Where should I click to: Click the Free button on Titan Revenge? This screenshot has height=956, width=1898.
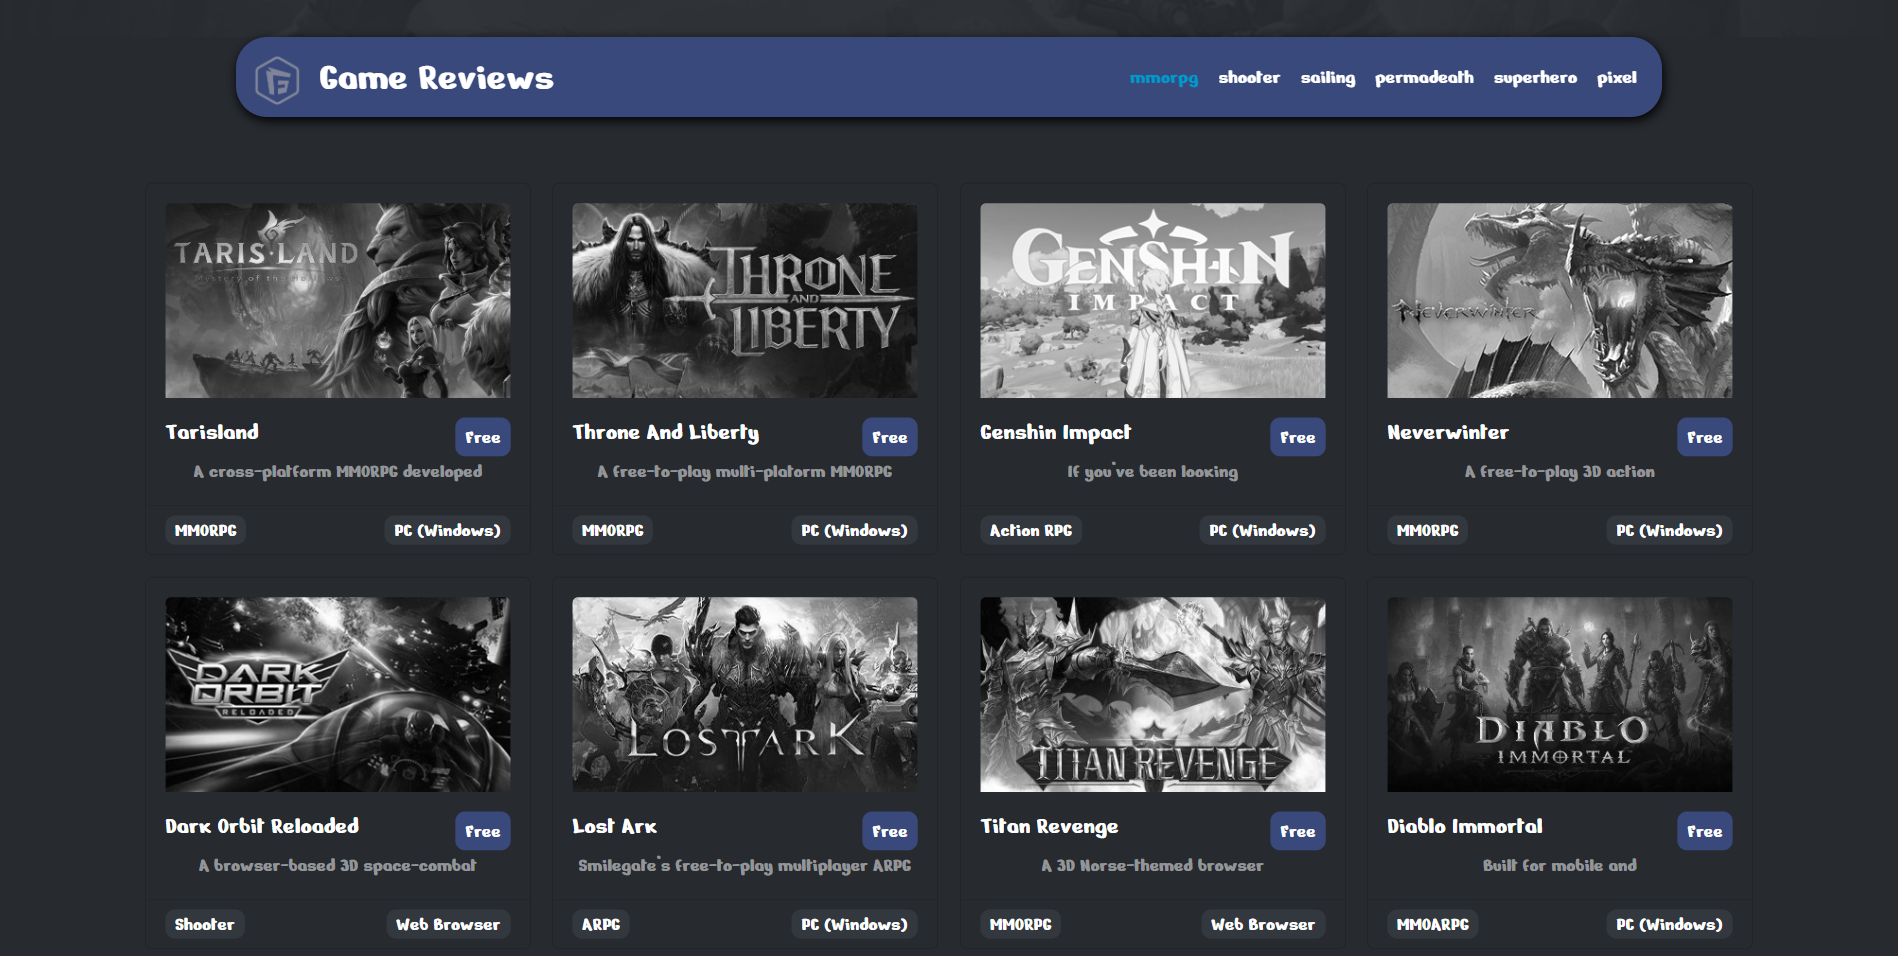point(1298,831)
